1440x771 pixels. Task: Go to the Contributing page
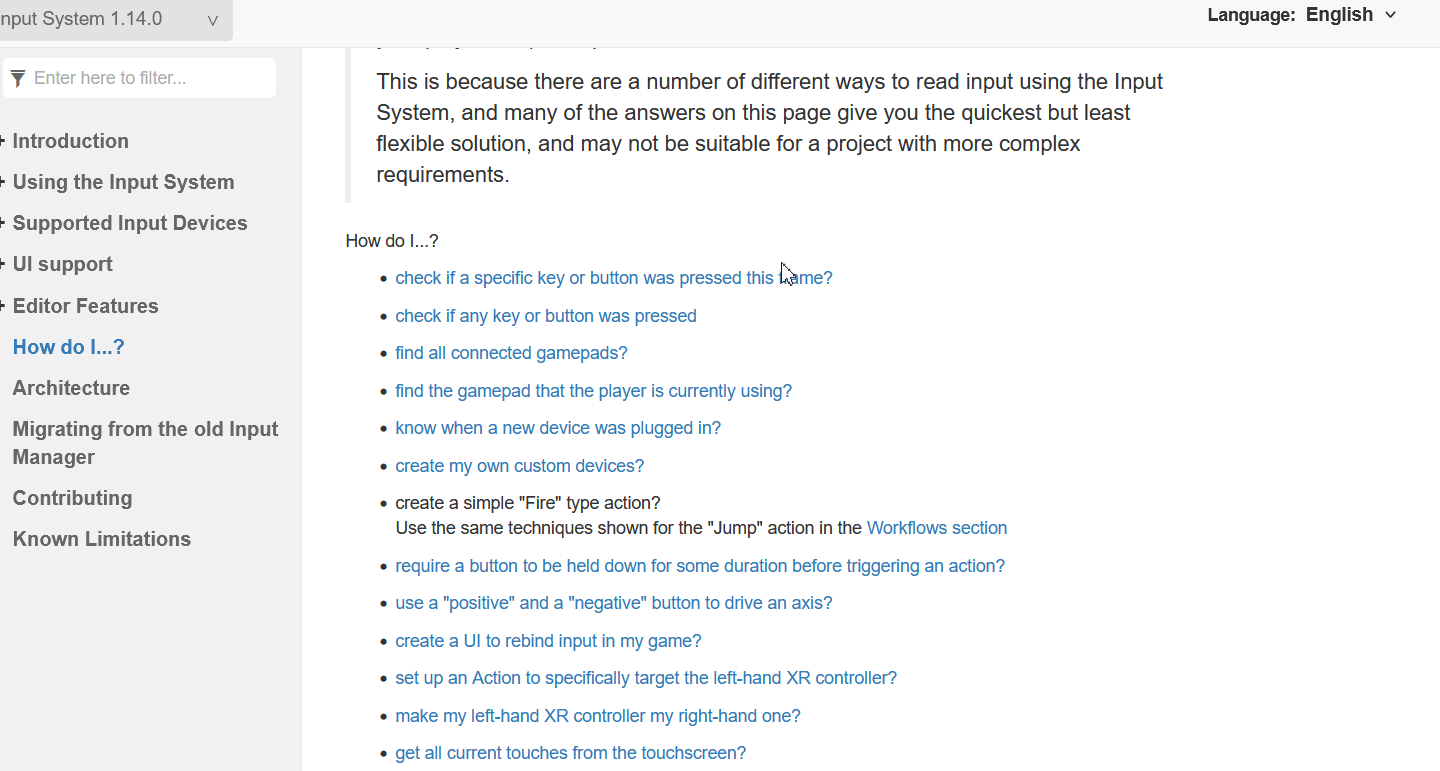(x=72, y=498)
